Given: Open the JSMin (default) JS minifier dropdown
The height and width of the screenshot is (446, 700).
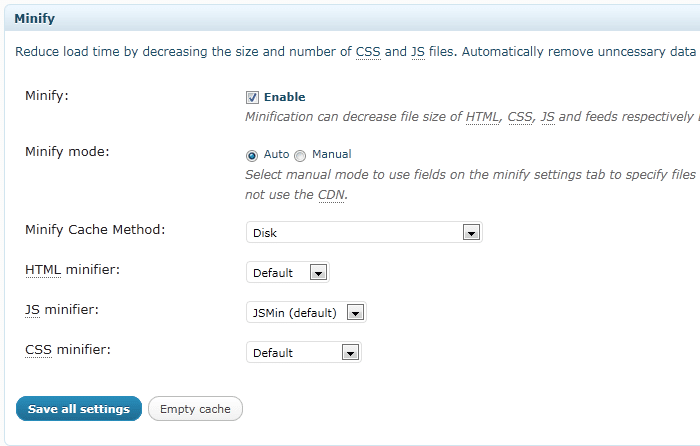Looking at the screenshot, I should tap(306, 313).
